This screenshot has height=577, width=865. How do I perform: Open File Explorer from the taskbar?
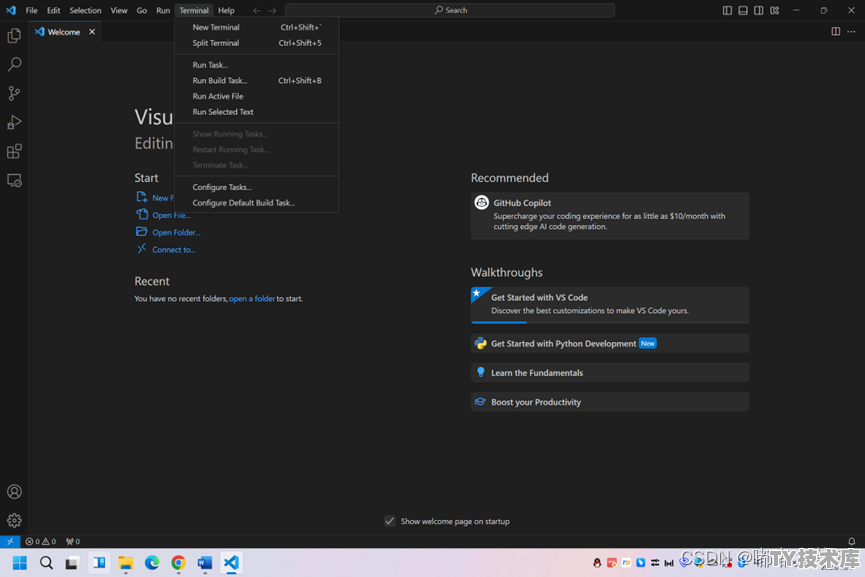126,563
